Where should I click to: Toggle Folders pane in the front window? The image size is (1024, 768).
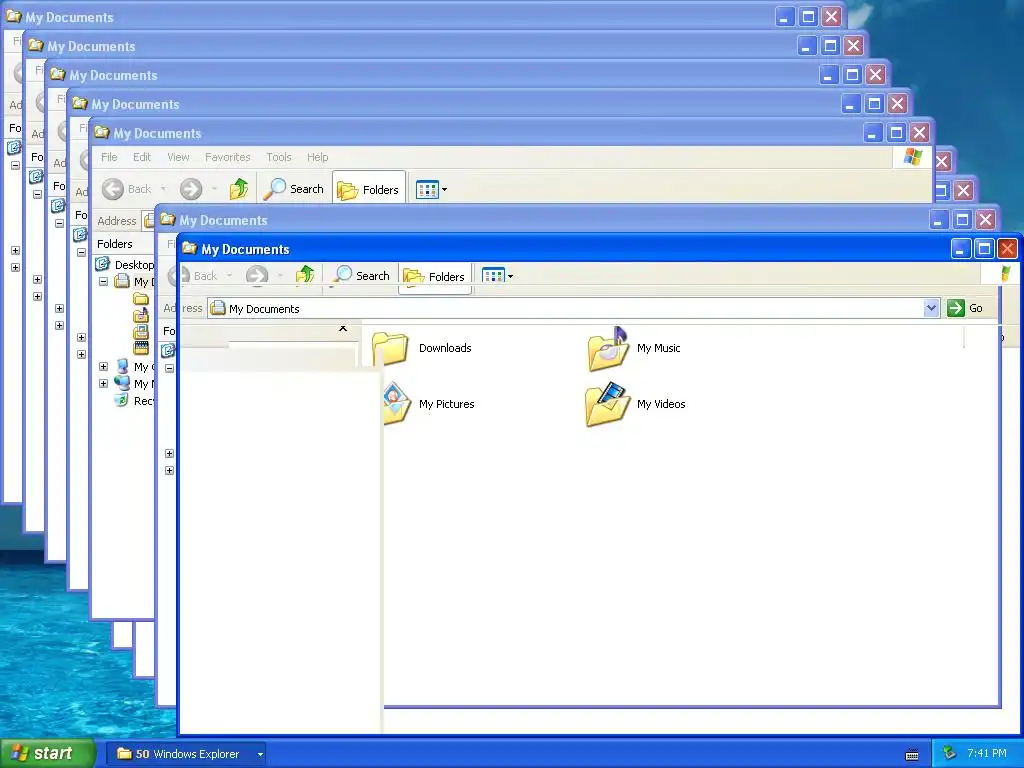(x=434, y=276)
